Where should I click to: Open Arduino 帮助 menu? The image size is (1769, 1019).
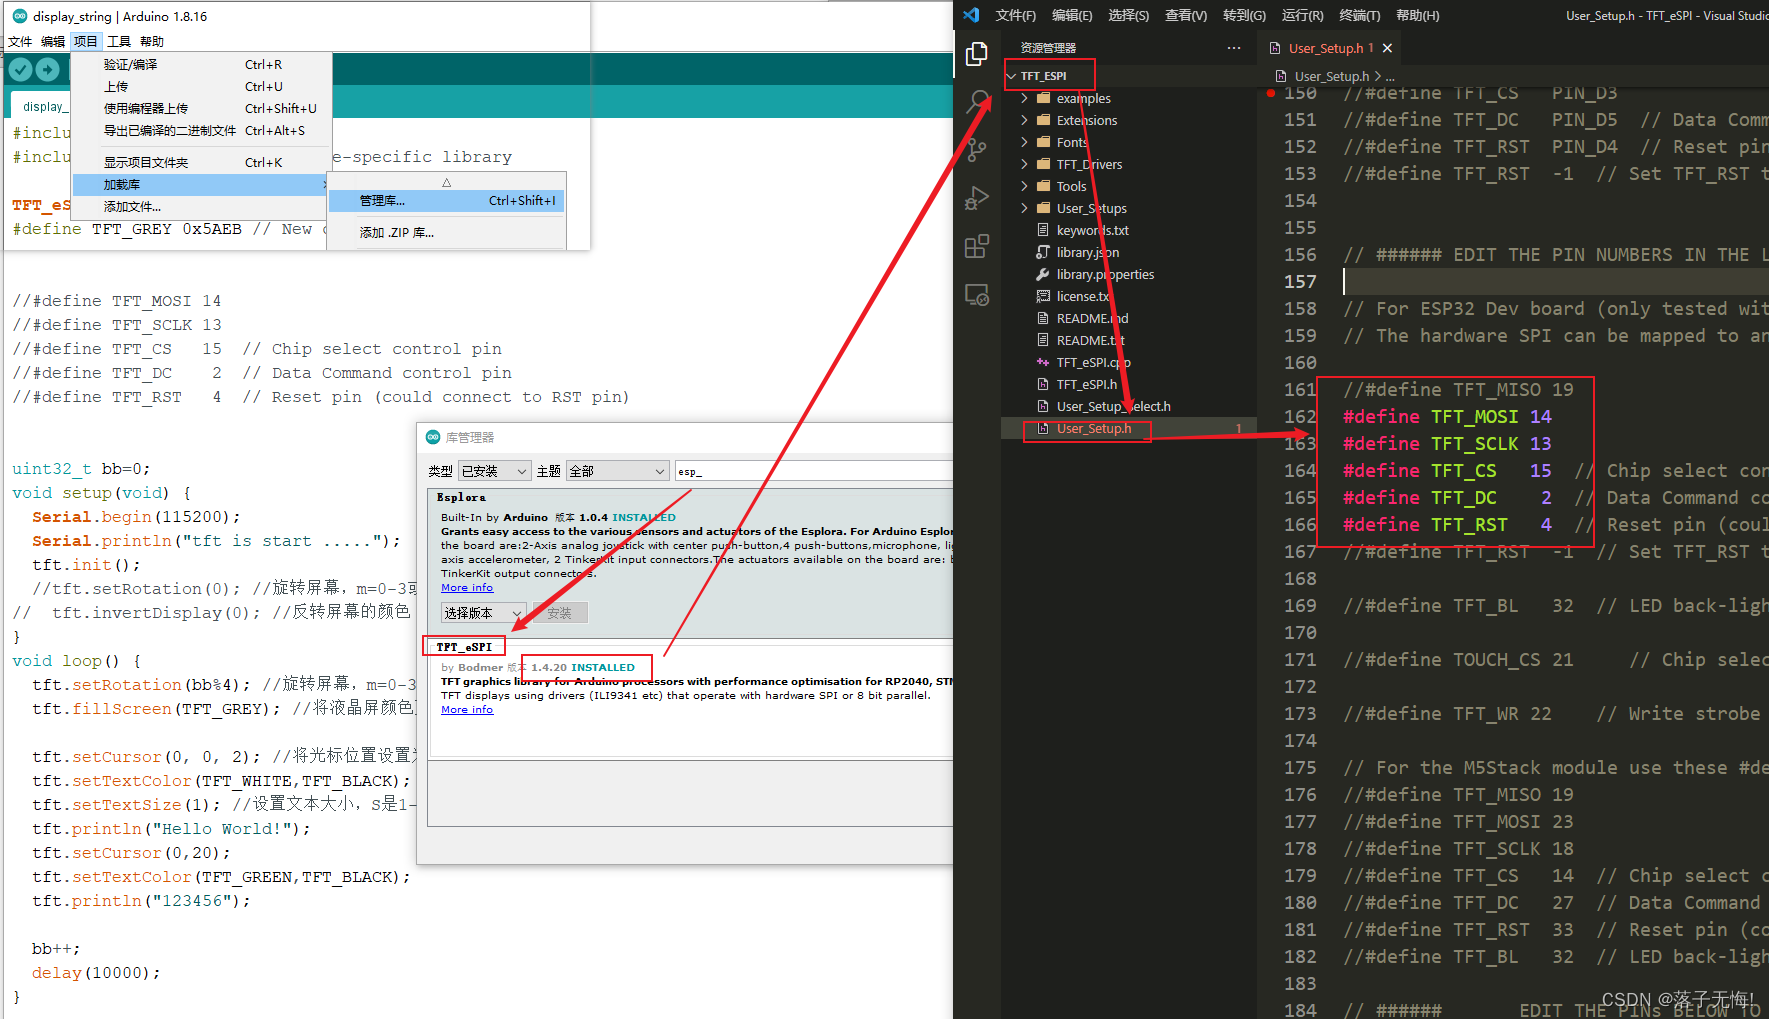[152, 41]
